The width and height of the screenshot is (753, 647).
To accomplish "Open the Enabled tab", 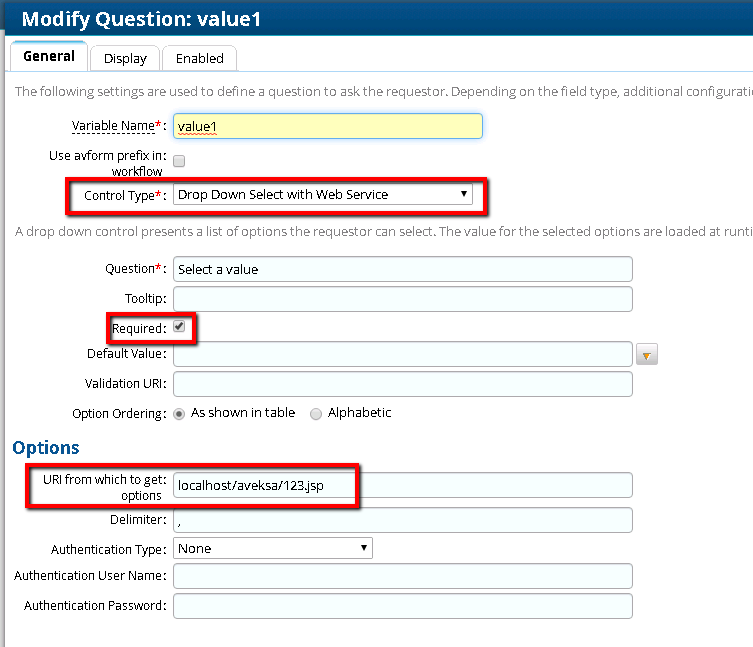I will point(199,58).
